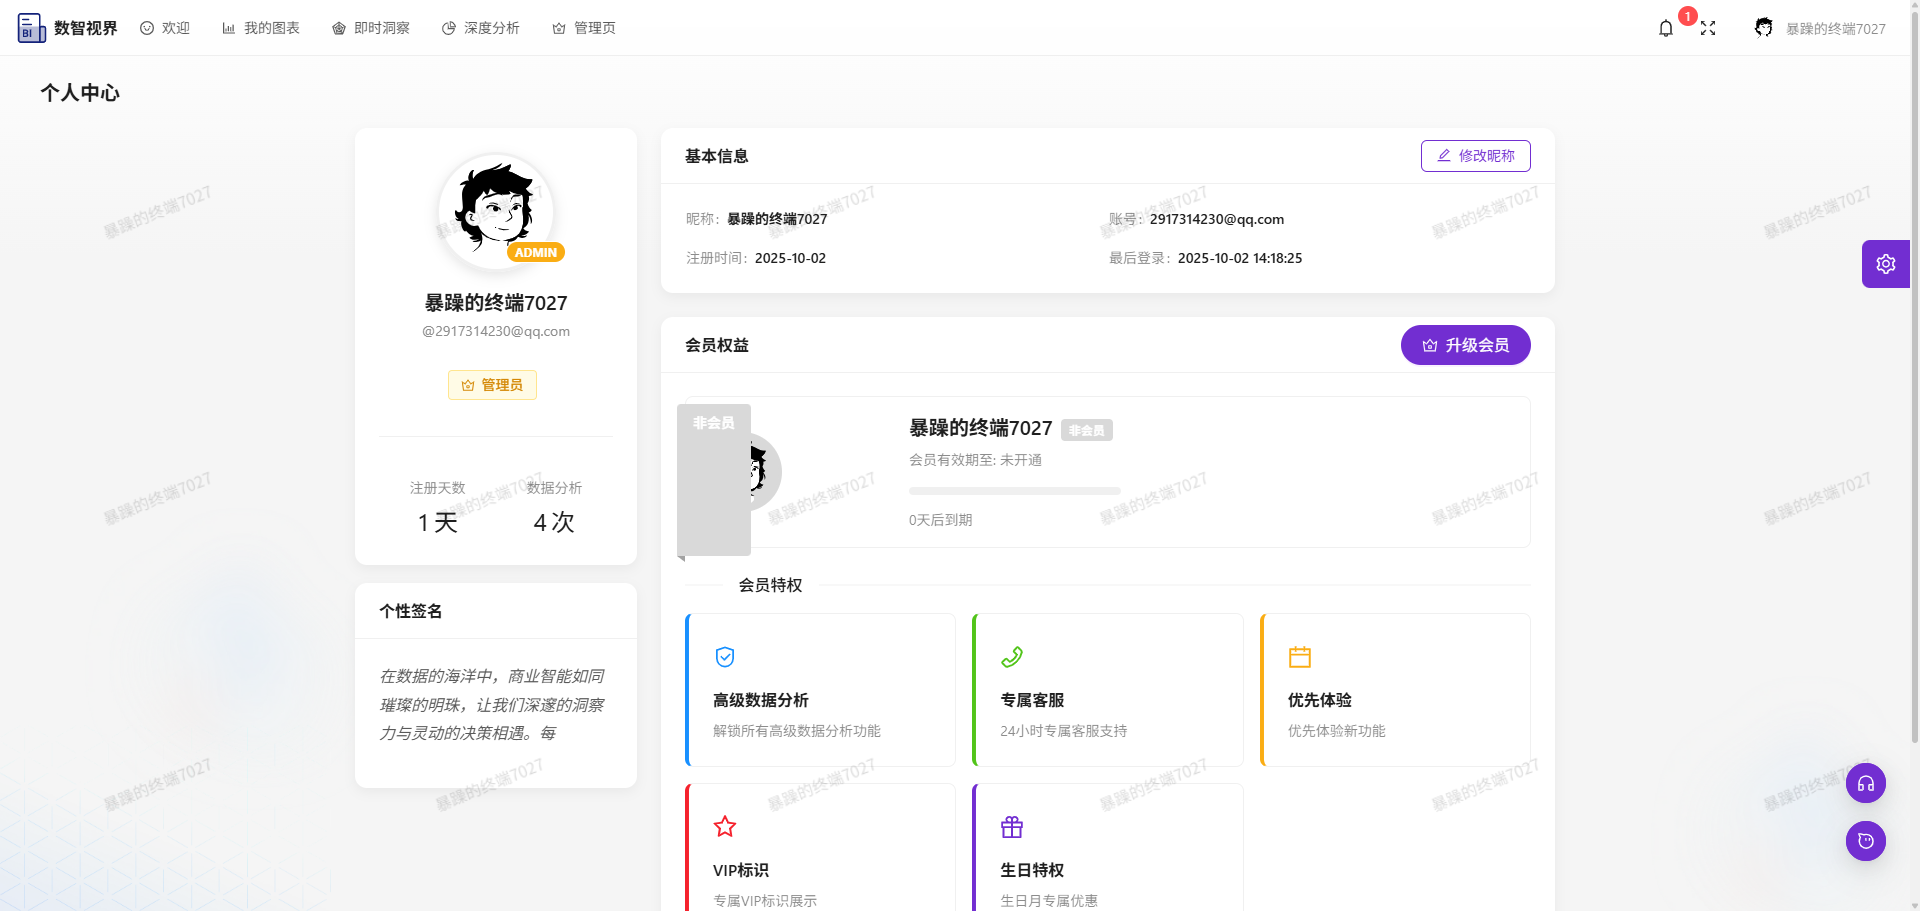Click the history clock icon at bottom right
Screen dimensions: 1920x911
coord(1865,841)
